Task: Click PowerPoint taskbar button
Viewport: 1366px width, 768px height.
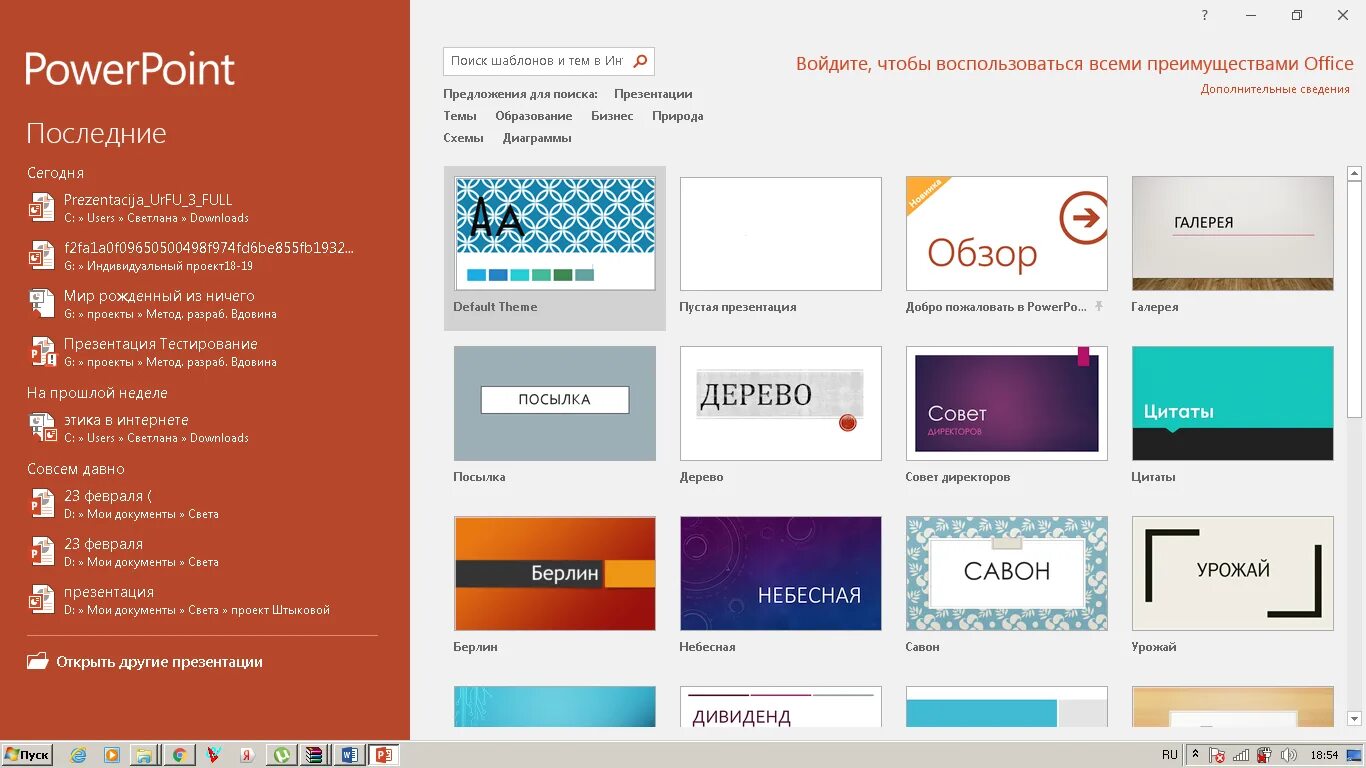Action: coord(383,755)
